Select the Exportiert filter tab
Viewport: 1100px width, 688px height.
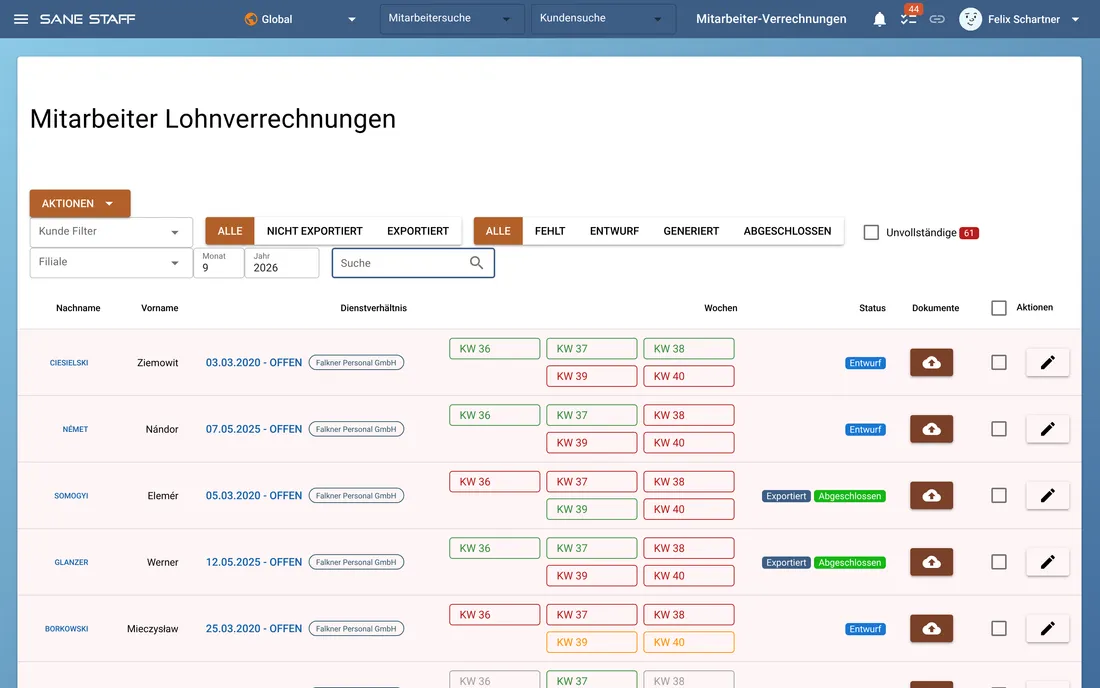[x=417, y=231]
